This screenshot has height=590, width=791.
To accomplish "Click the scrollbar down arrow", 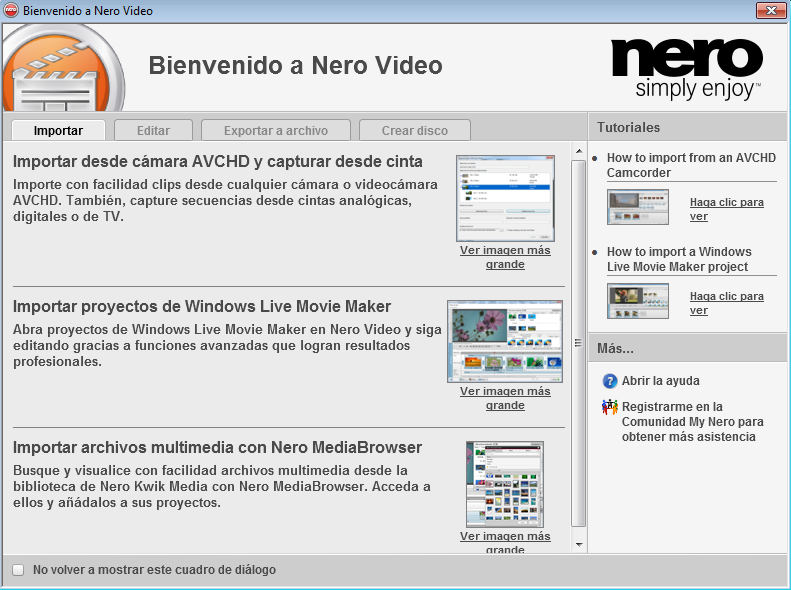I will 579,545.
